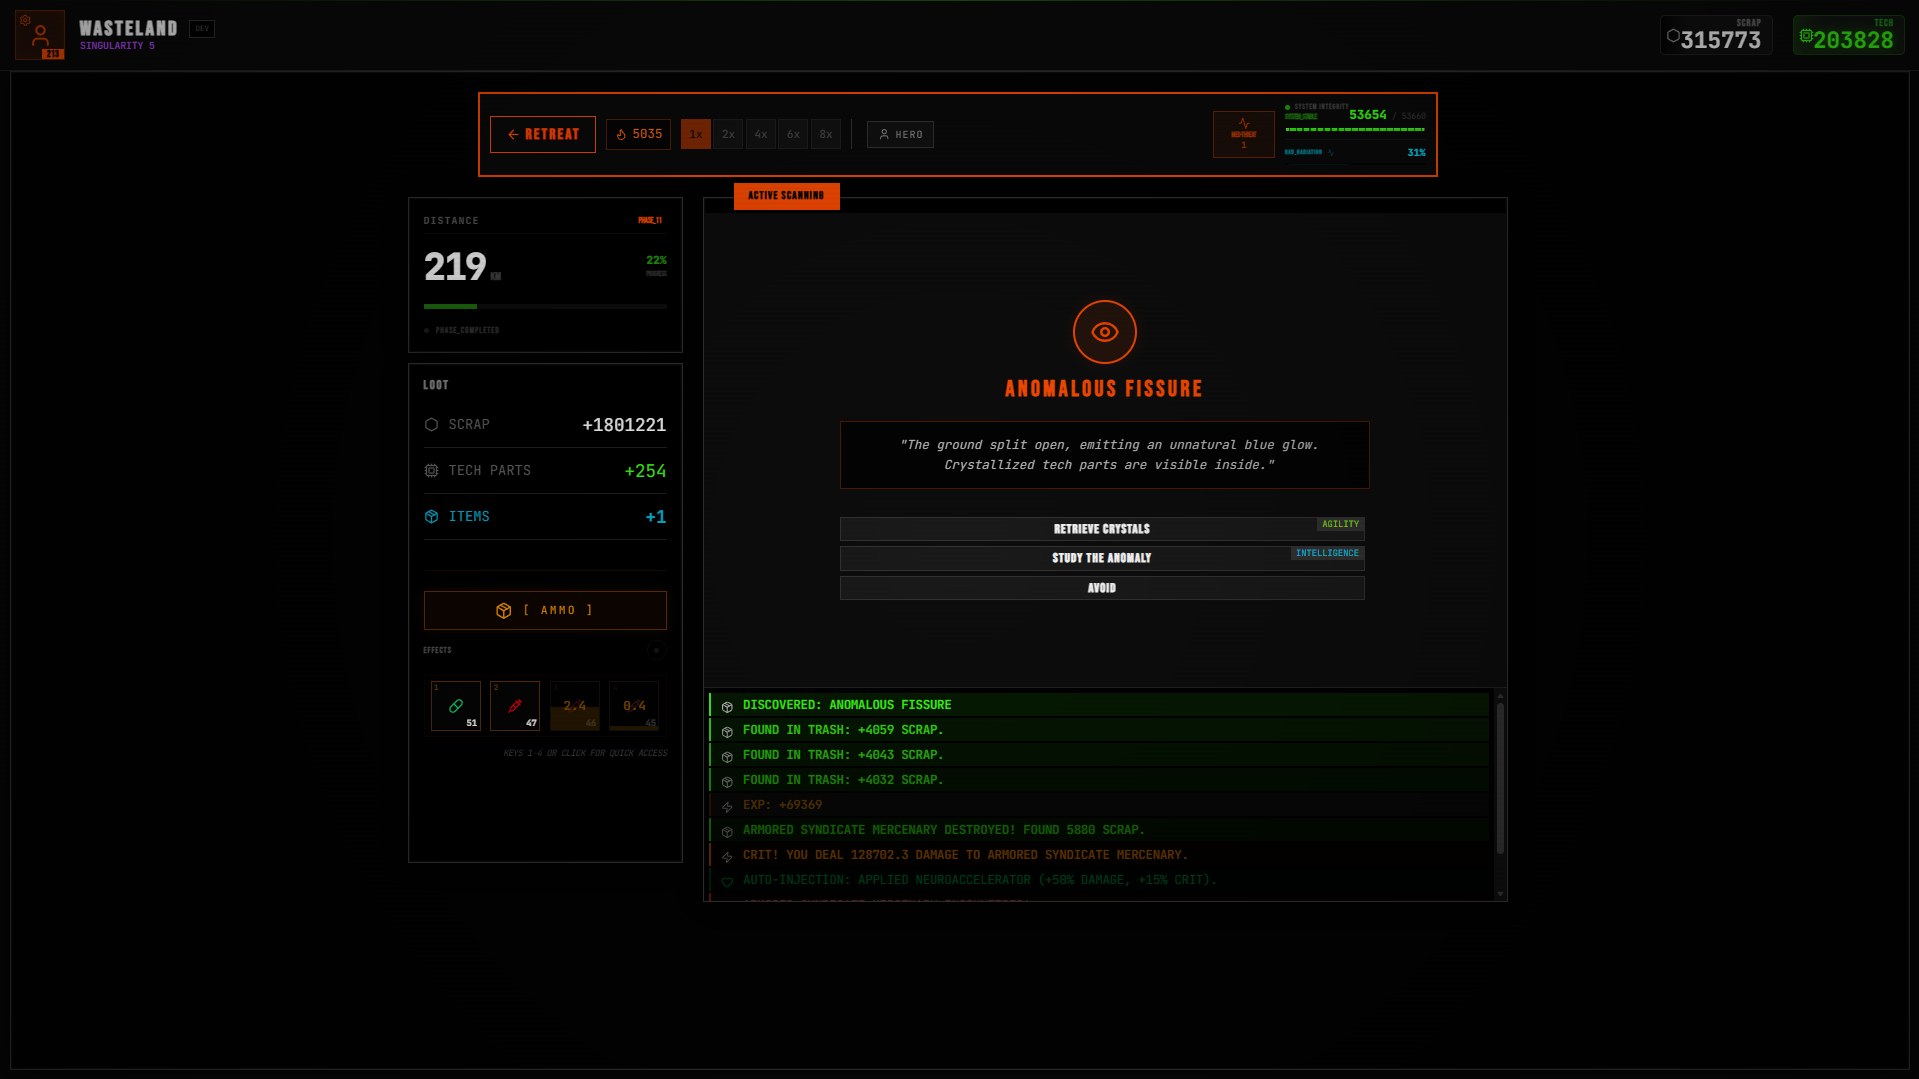The width and height of the screenshot is (1919, 1079).
Task: Click the 22% progress label
Action: coord(656,260)
